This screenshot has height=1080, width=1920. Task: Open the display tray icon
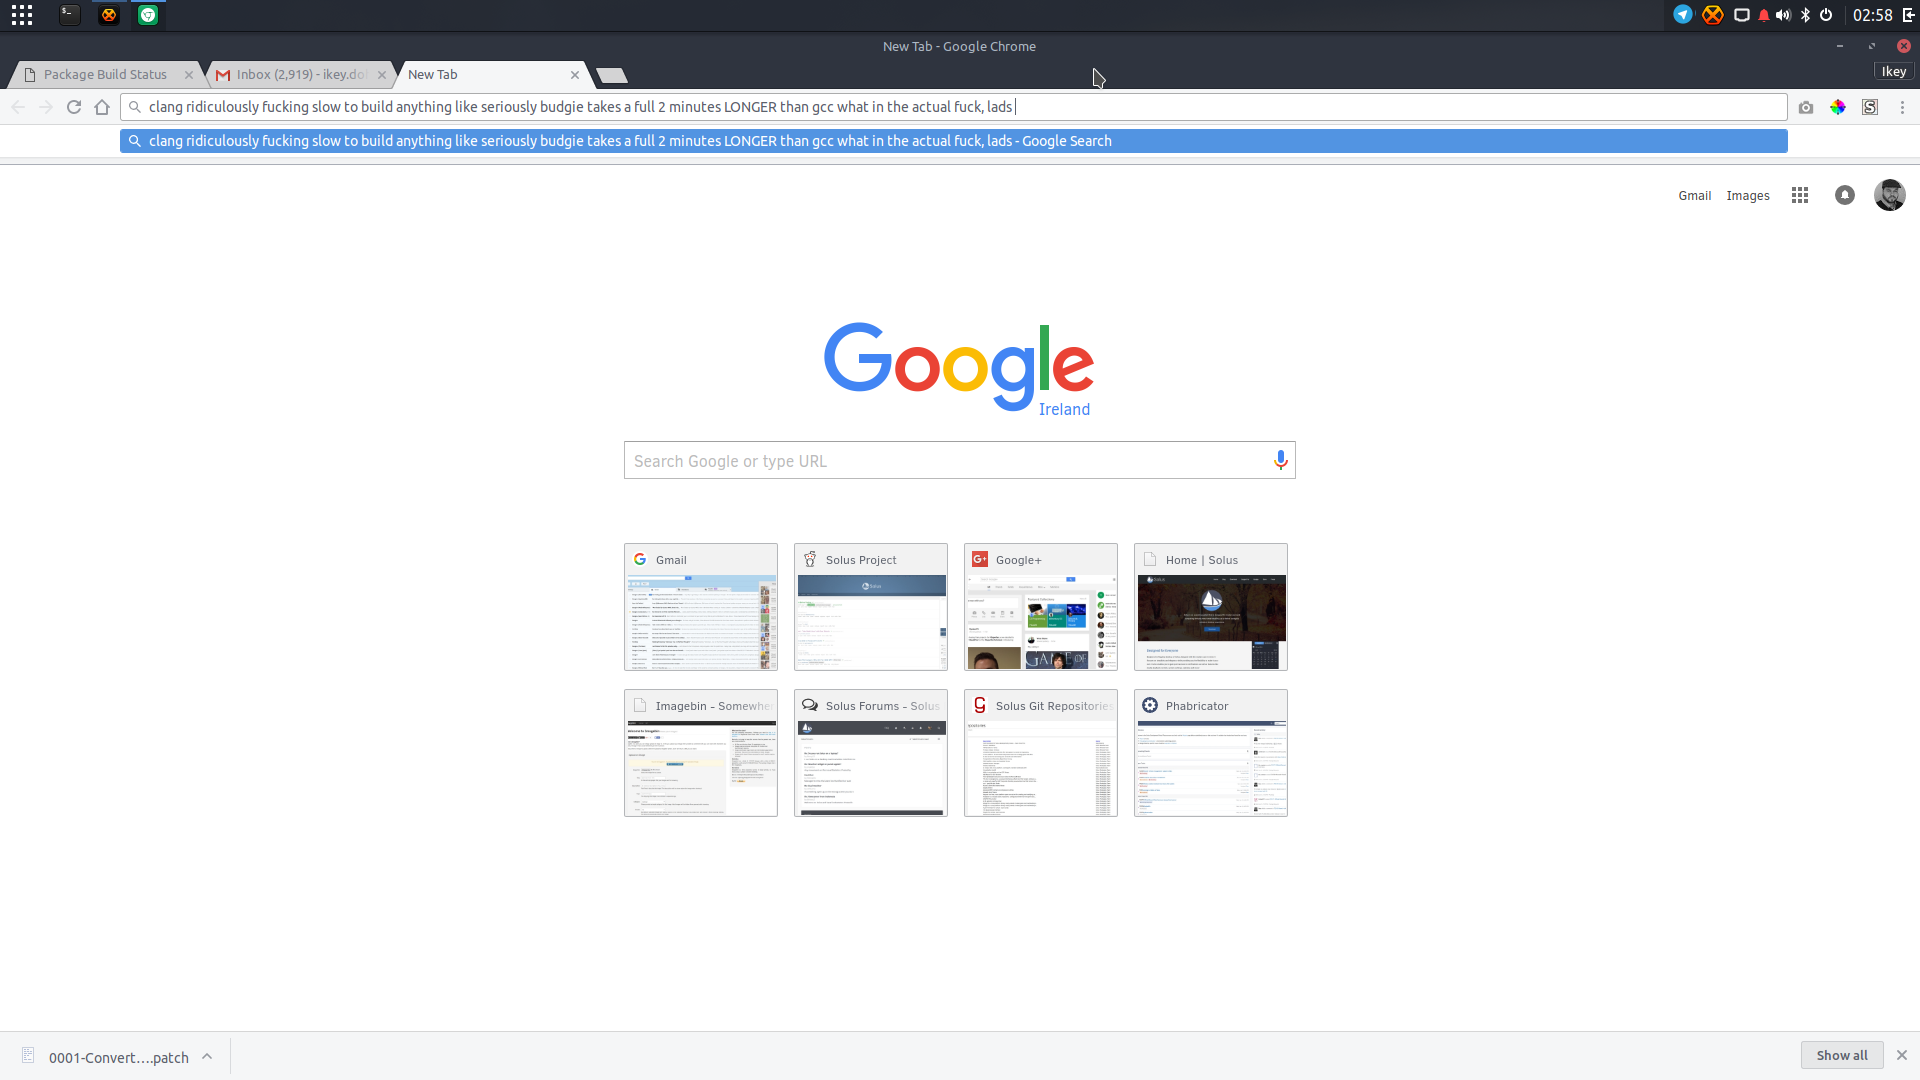click(x=1741, y=15)
